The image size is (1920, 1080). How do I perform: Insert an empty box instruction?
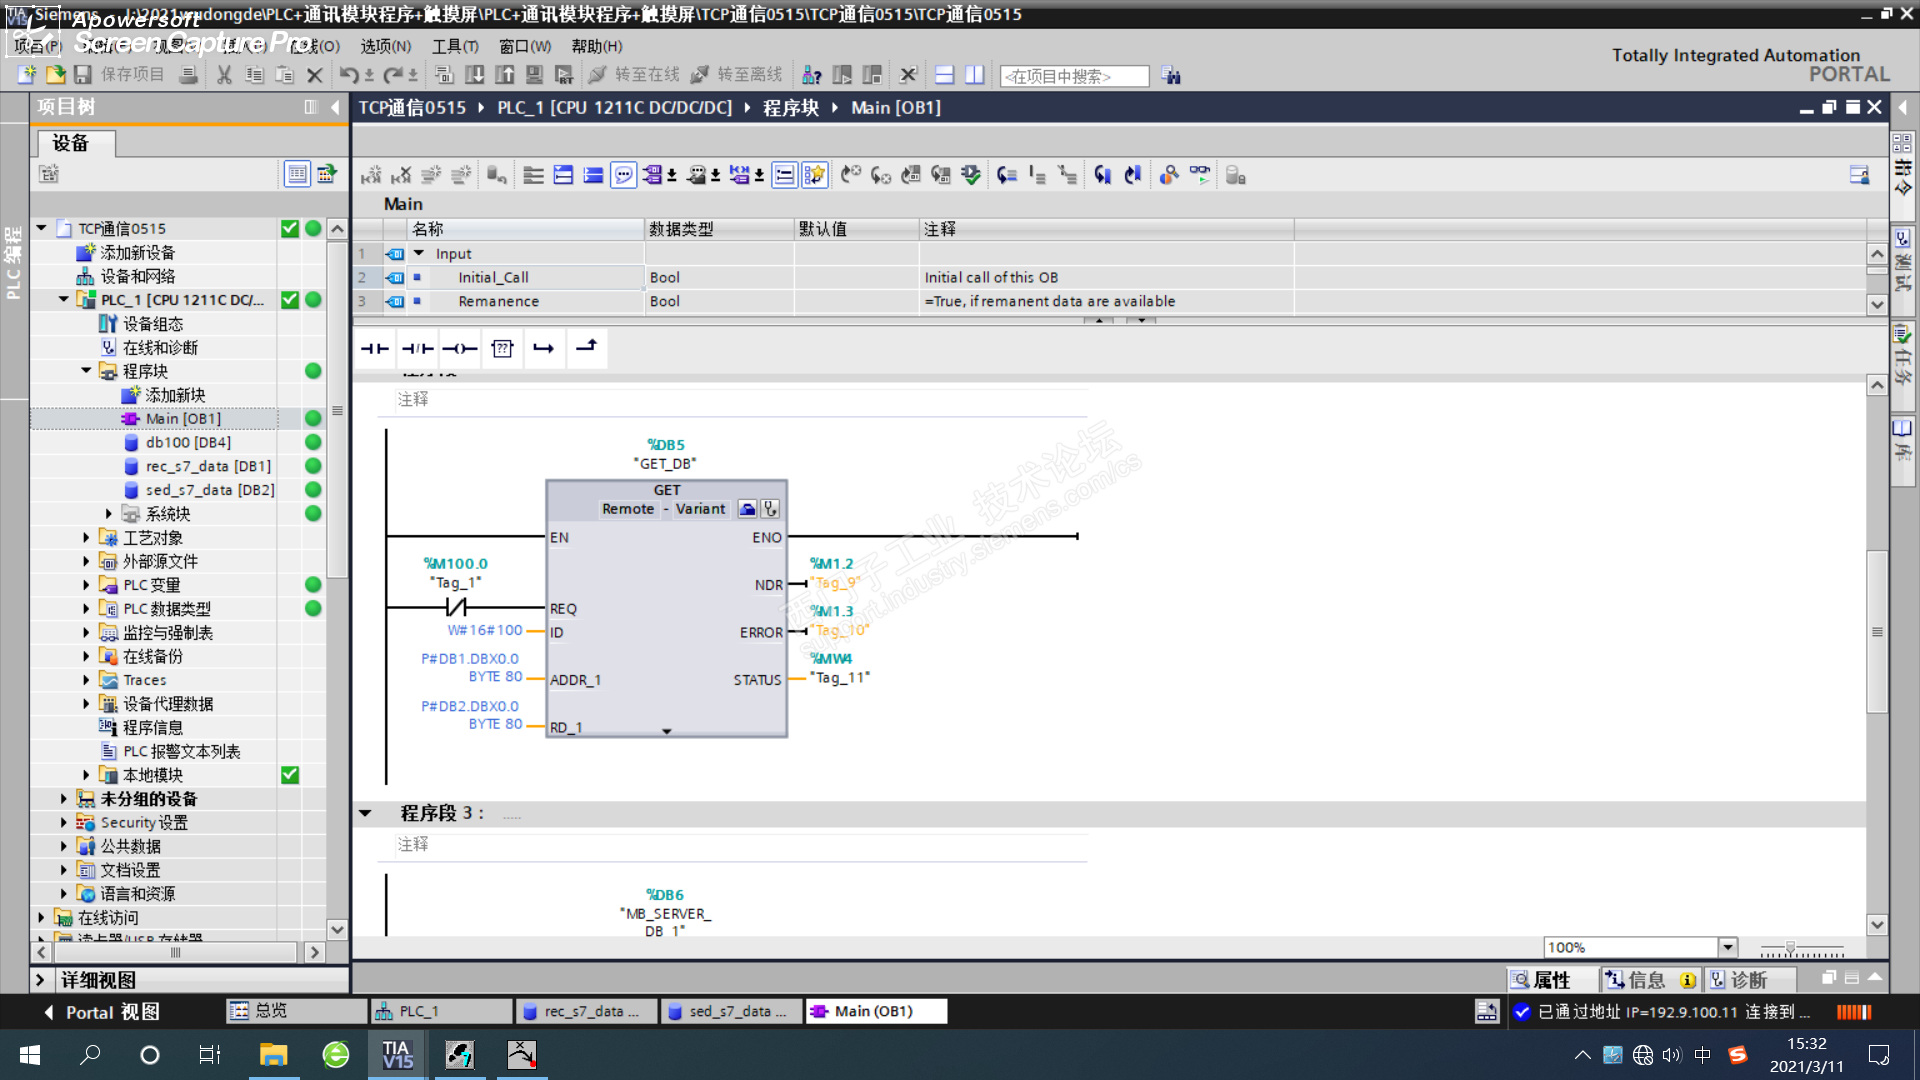point(502,348)
